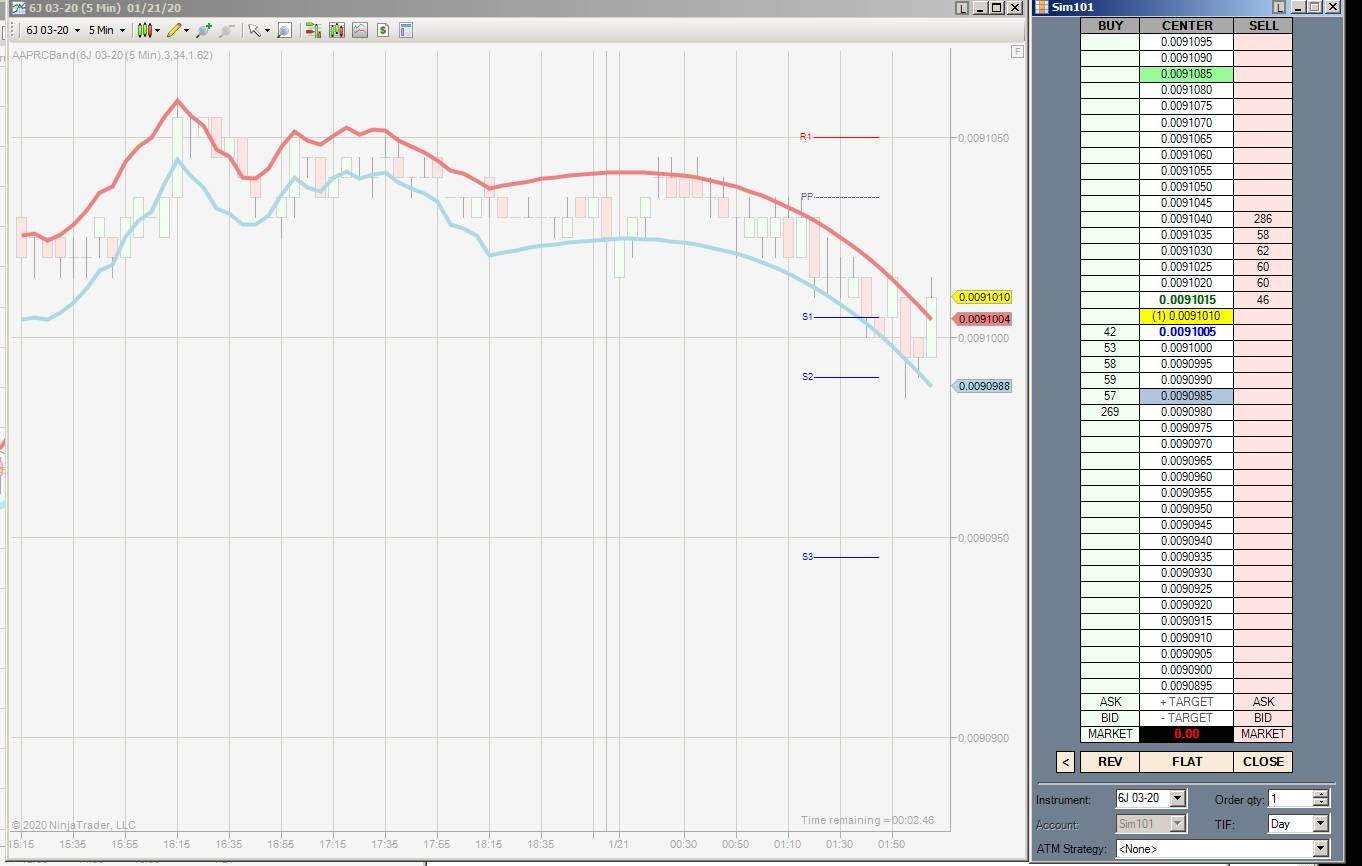The image size is (1362, 866).
Task: Click the buy size 42 cell
Action: coord(1110,332)
